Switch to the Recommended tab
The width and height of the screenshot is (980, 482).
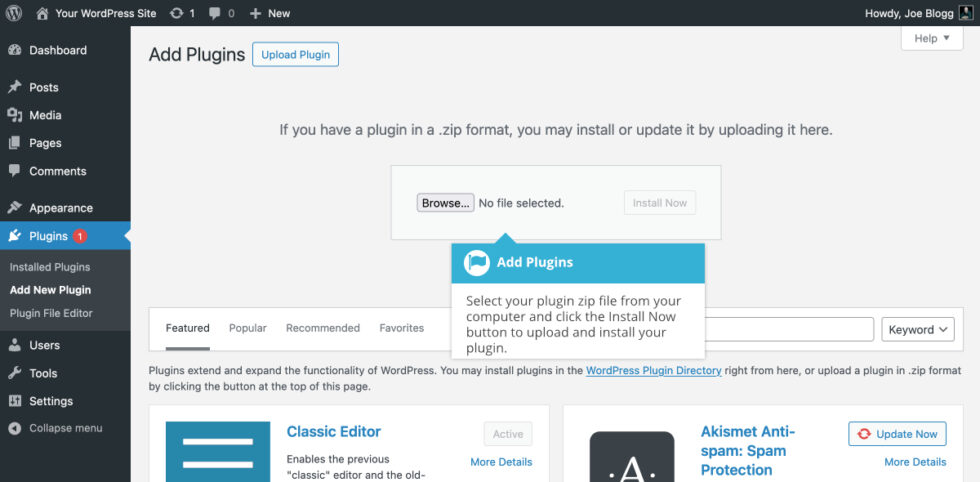323,328
